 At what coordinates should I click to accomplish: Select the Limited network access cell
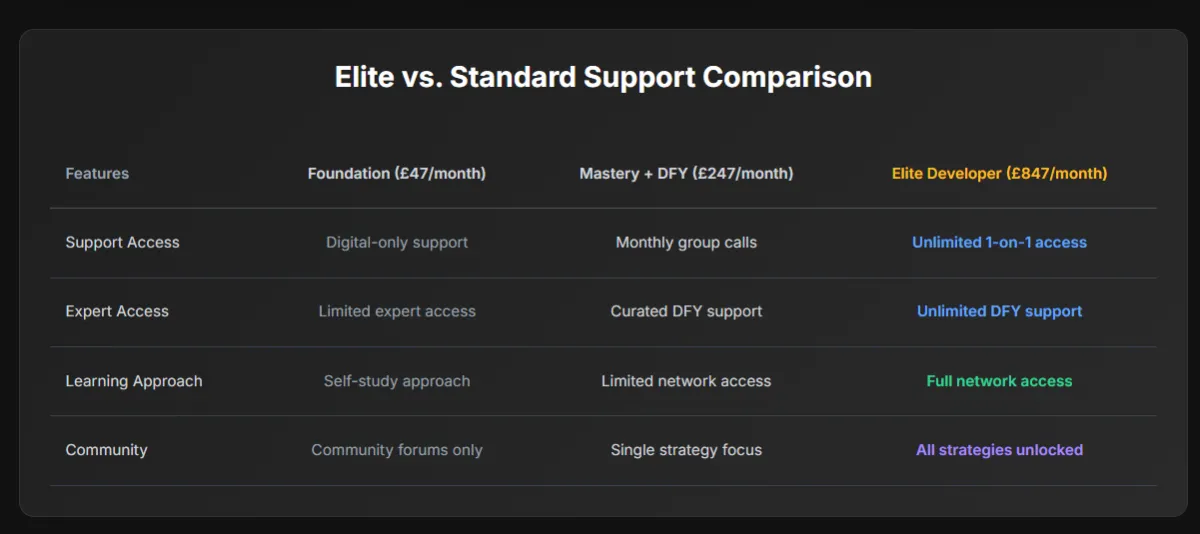[x=686, y=381]
